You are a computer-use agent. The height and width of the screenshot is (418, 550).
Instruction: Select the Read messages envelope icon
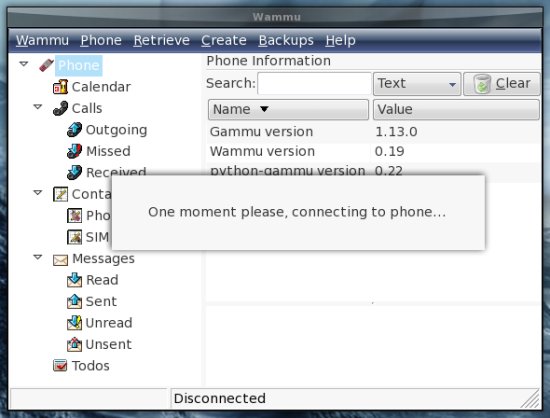click(x=74, y=280)
